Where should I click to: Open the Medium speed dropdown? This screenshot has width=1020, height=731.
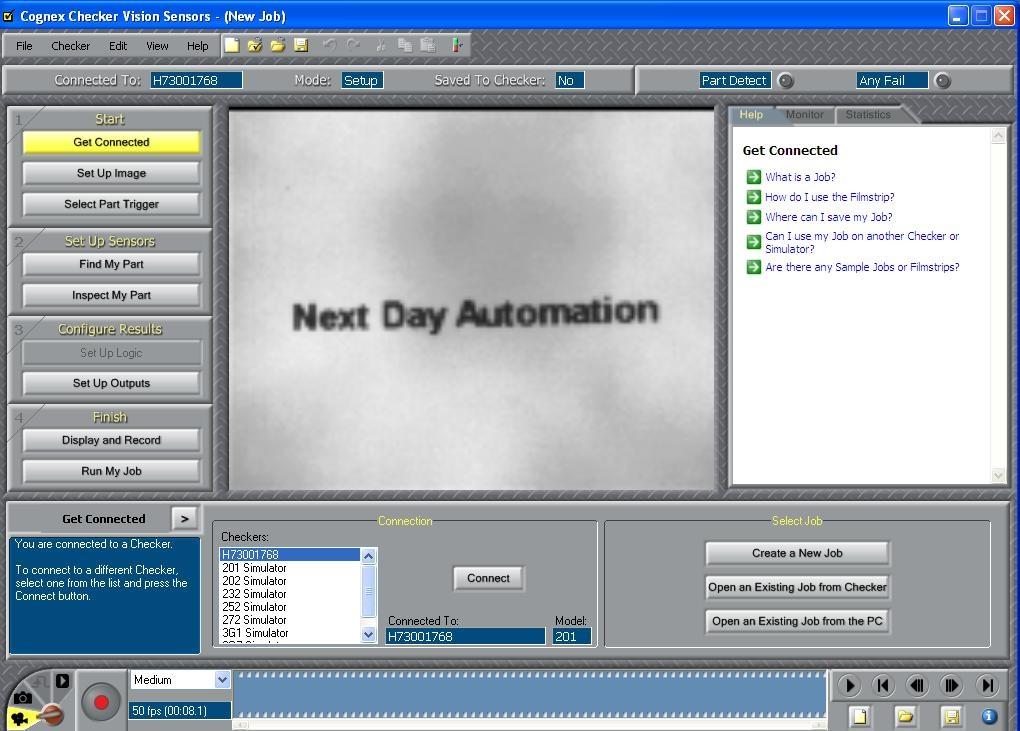222,680
